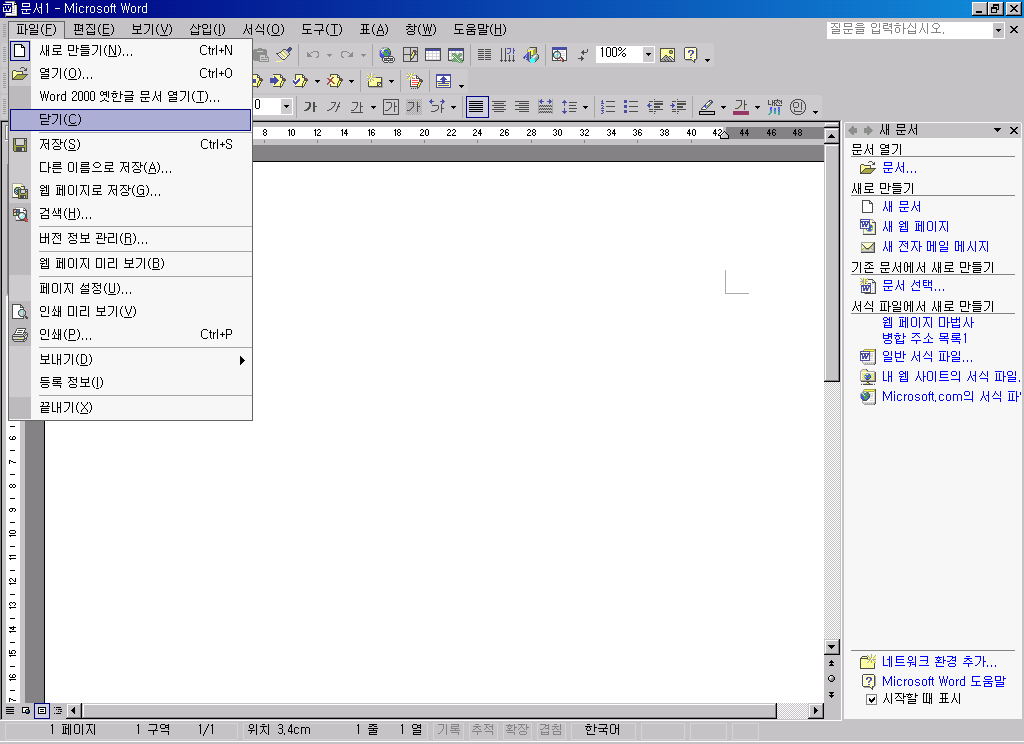
Task: Open the 새 문서 task pane dropdown arrow
Action: [997, 130]
